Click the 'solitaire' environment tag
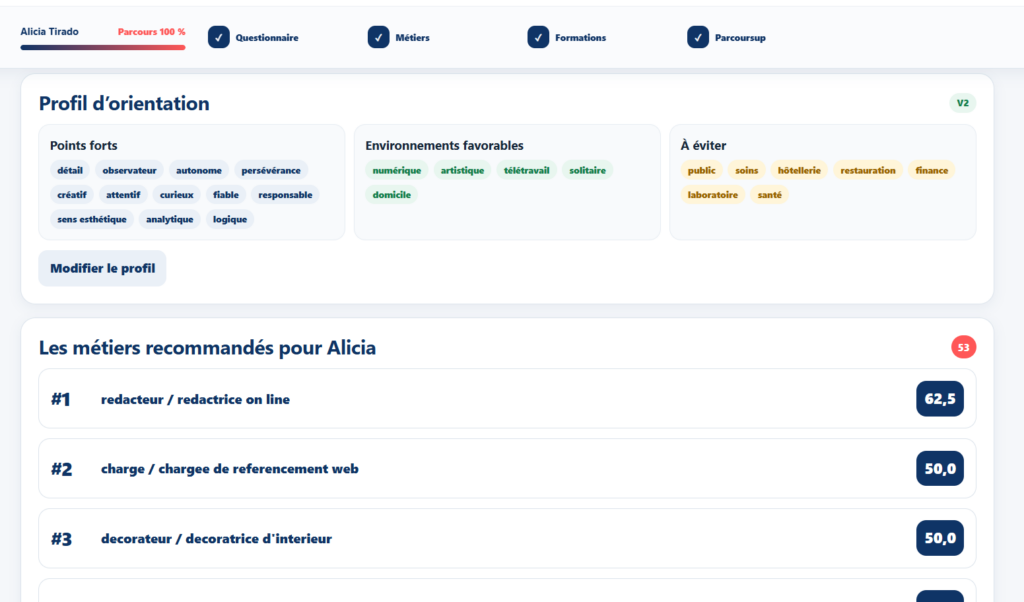The height and width of the screenshot is (602, 1024). tap(587, 170)
